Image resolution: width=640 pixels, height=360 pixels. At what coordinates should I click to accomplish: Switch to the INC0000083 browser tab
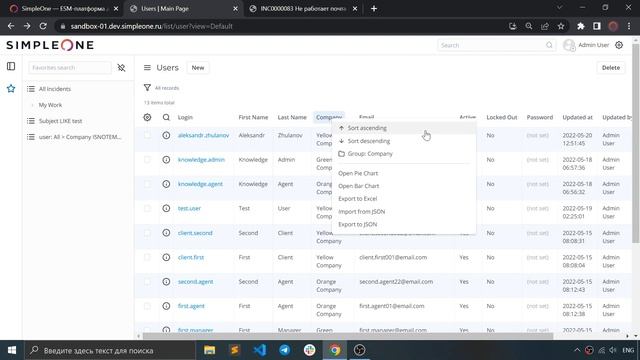(x=303, y=9)
